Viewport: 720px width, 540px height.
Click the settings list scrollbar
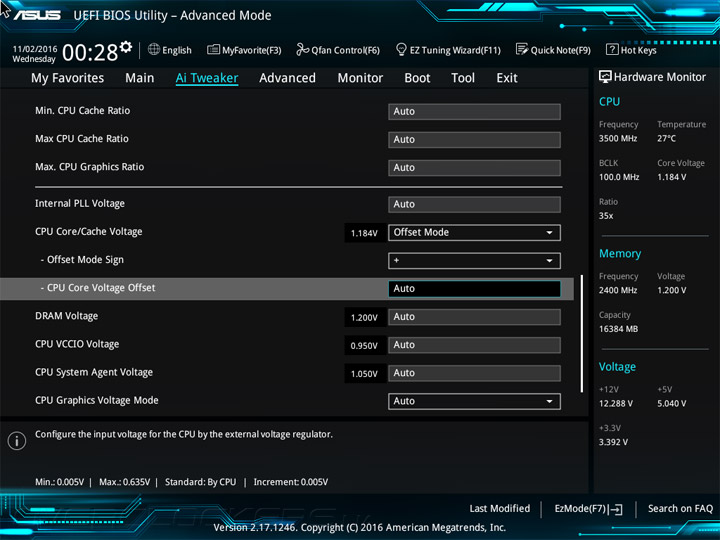tap(582, 333)
